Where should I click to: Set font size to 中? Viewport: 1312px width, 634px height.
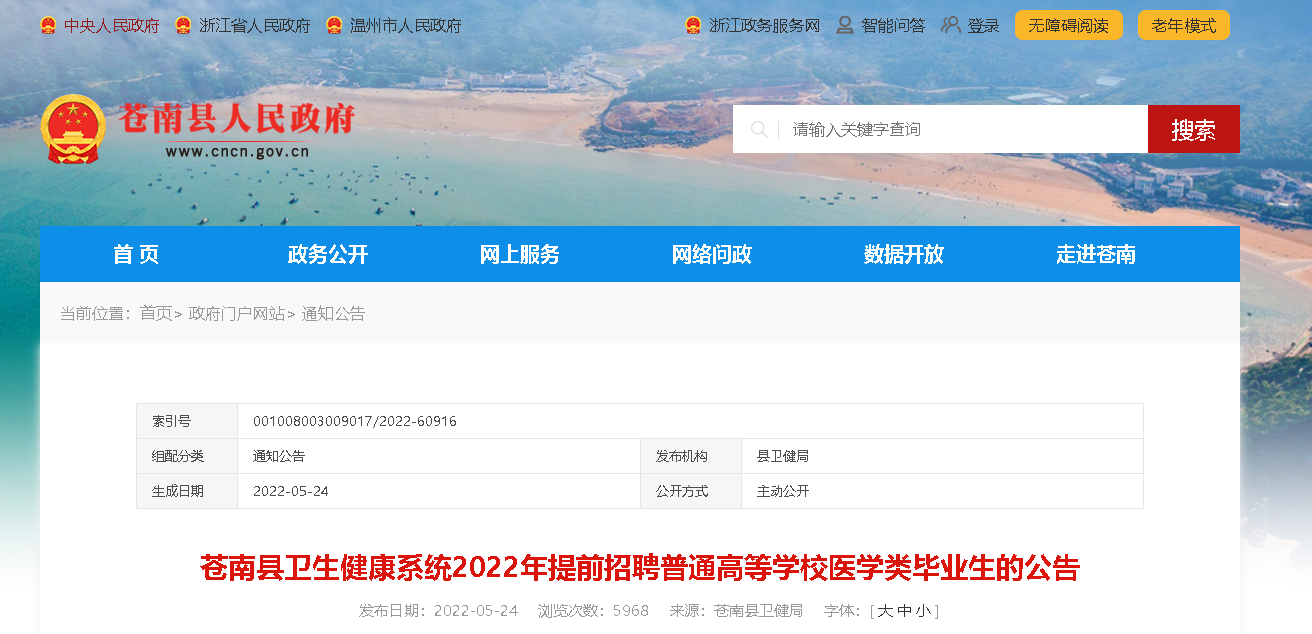click(x=904, y=611)
